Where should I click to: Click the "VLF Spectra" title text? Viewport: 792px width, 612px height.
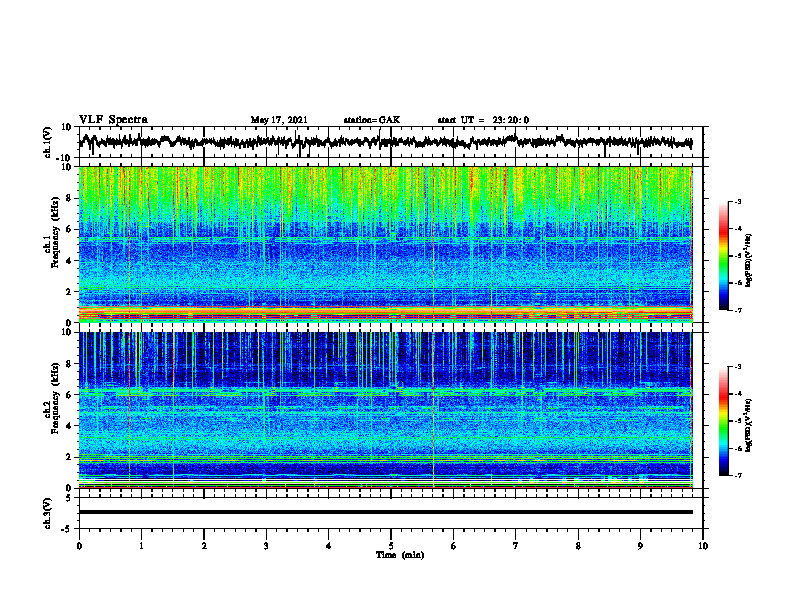tap(113, 120)
